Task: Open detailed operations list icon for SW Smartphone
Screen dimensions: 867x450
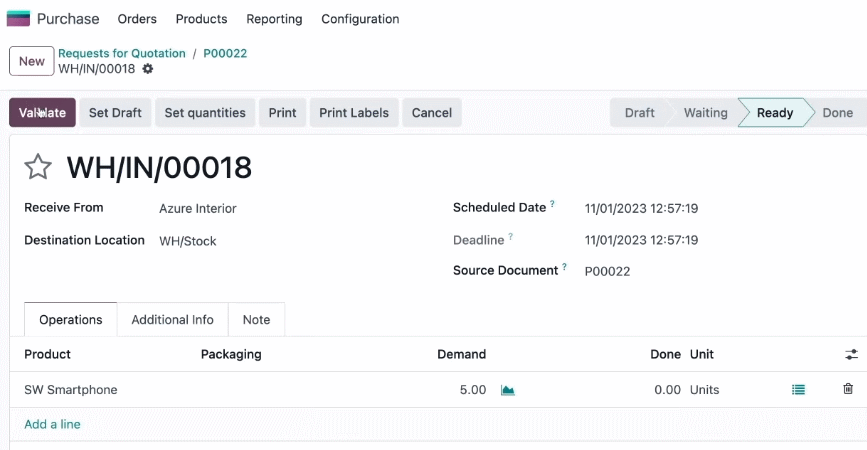Action: pos(798,390)
